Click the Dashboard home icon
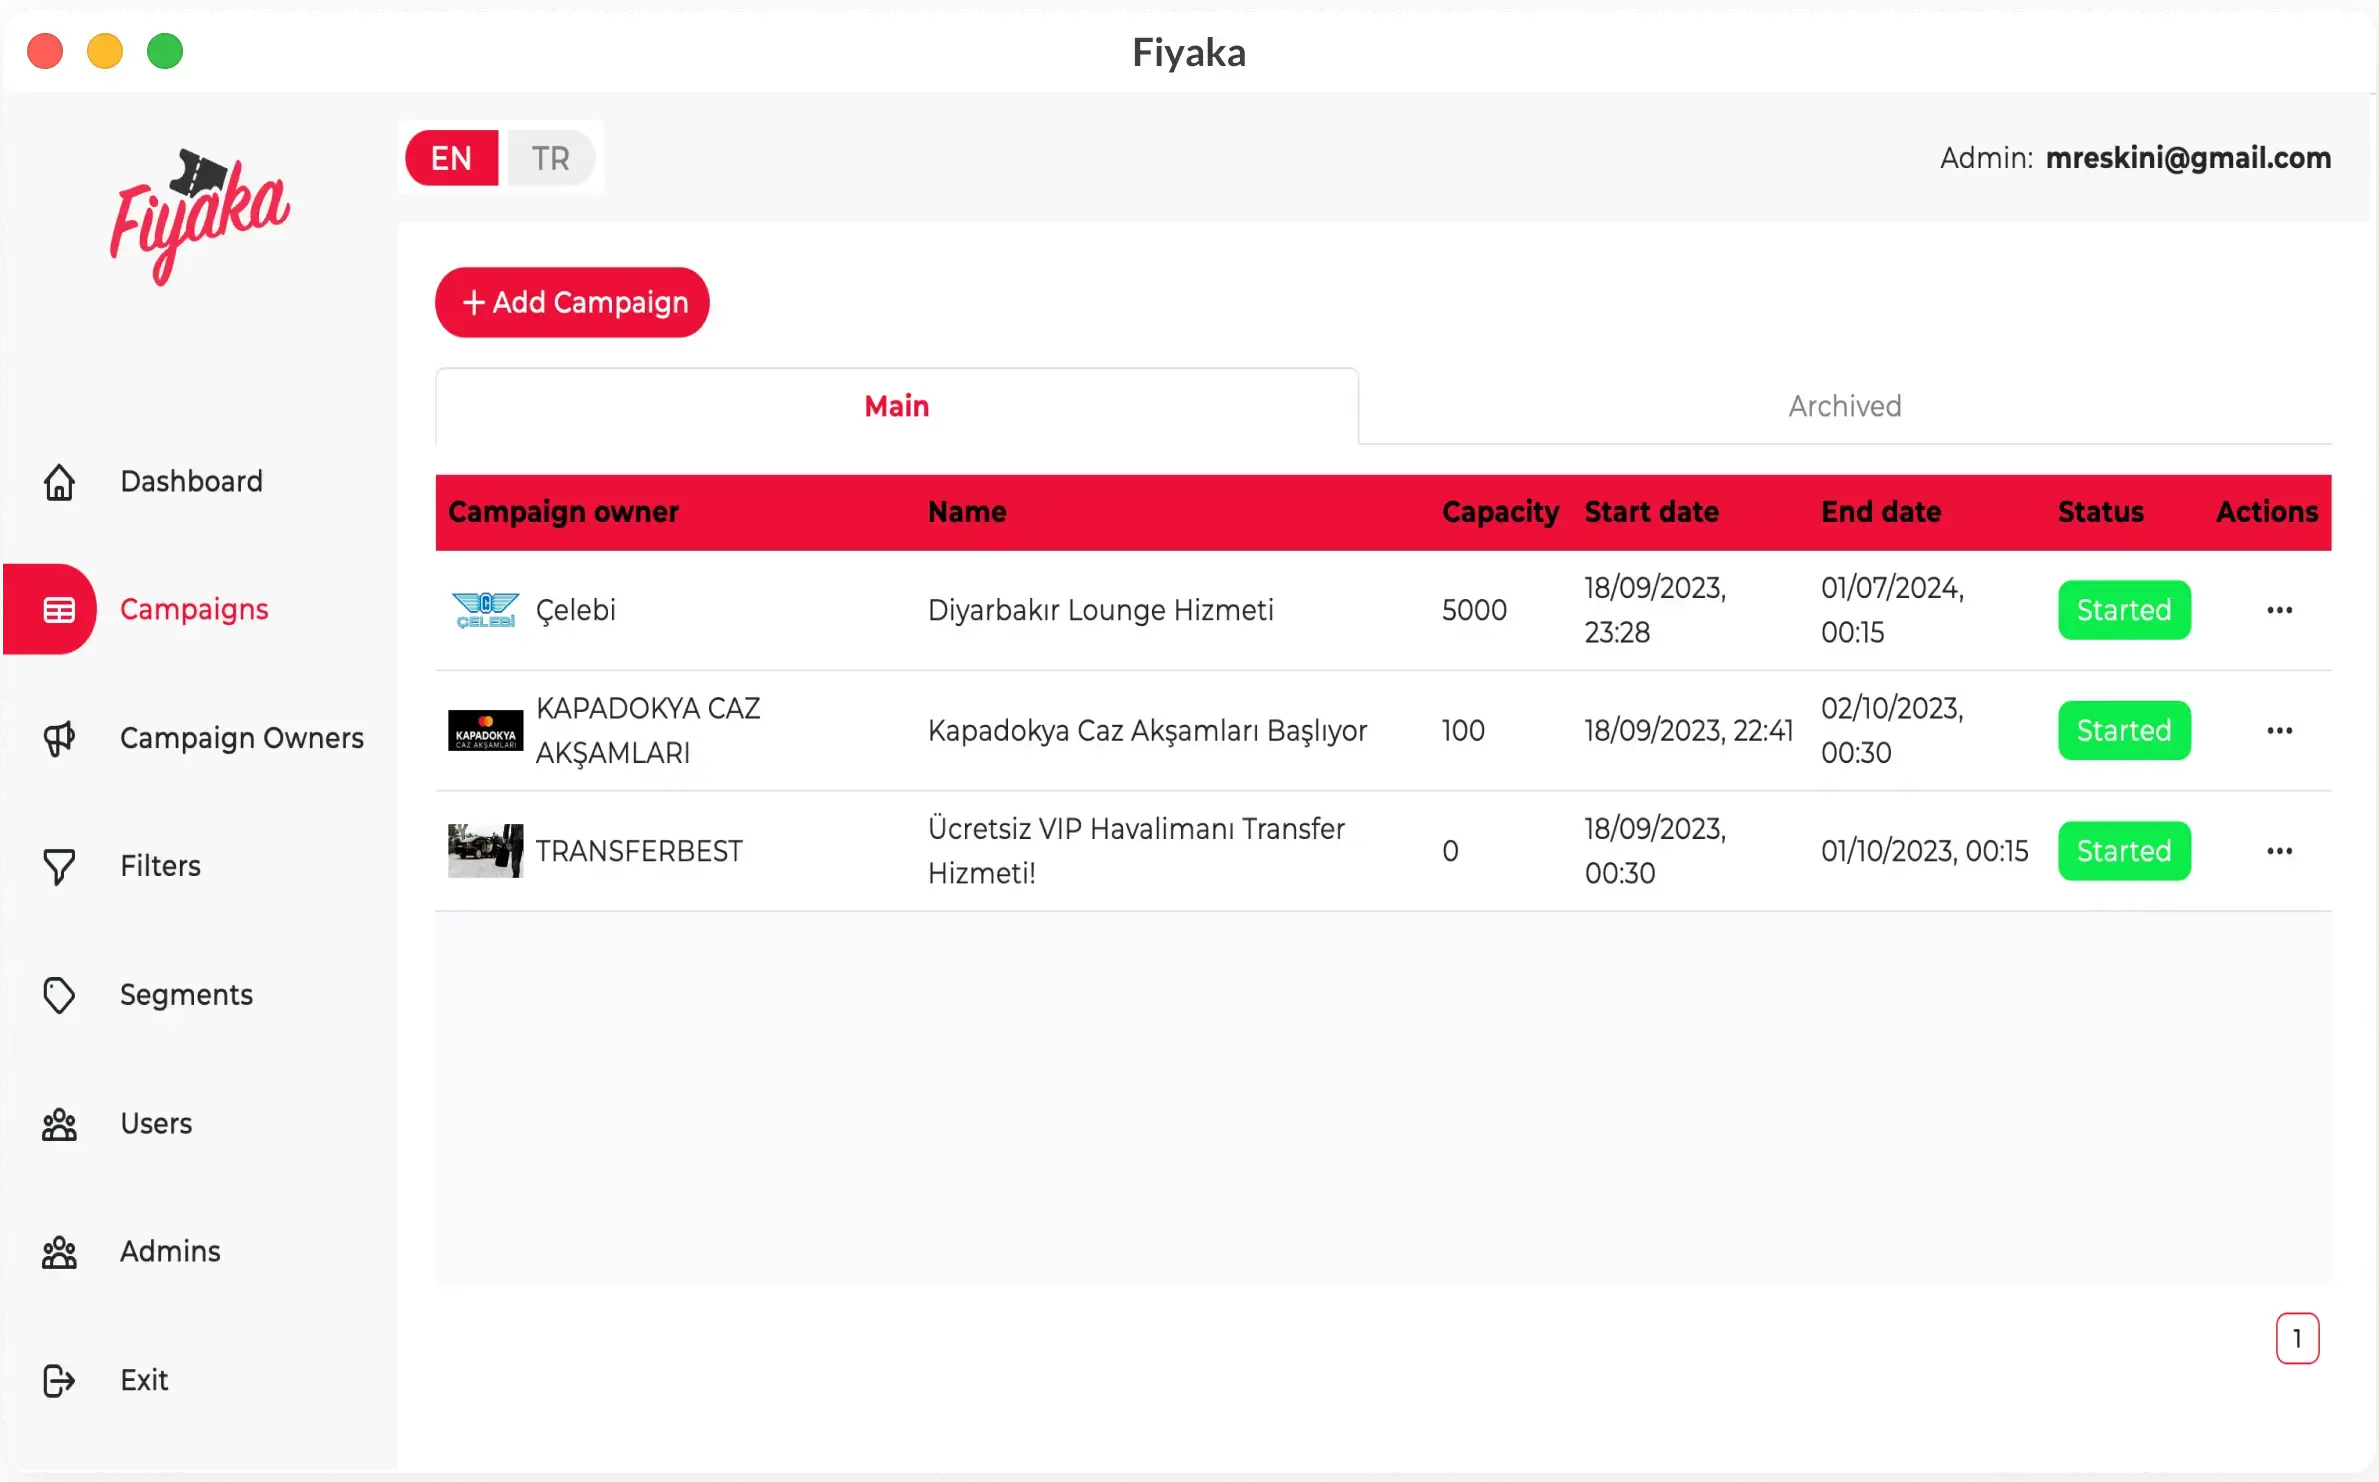The height and width of the screenshot is (1482, 2379). [x=59, y=482]
